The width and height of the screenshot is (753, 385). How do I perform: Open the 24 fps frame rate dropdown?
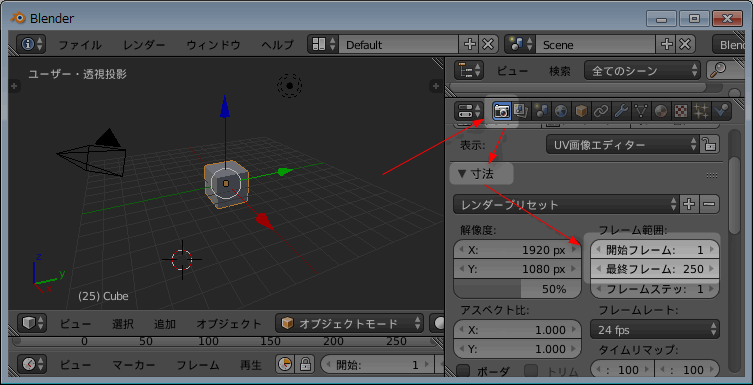point(655,329)
